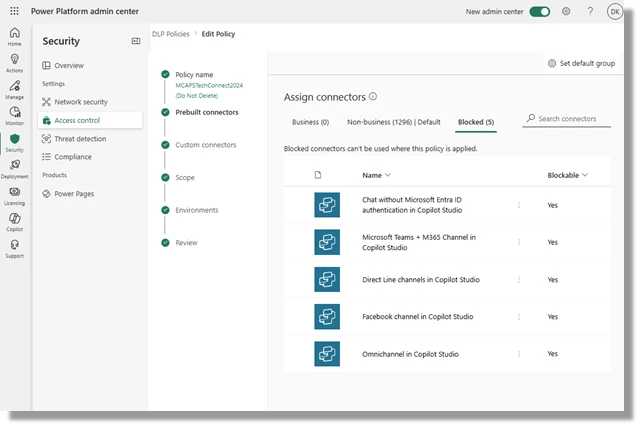639x426 pixels.
Task: Open Copilot in the left rail
Action: [14, 222]
